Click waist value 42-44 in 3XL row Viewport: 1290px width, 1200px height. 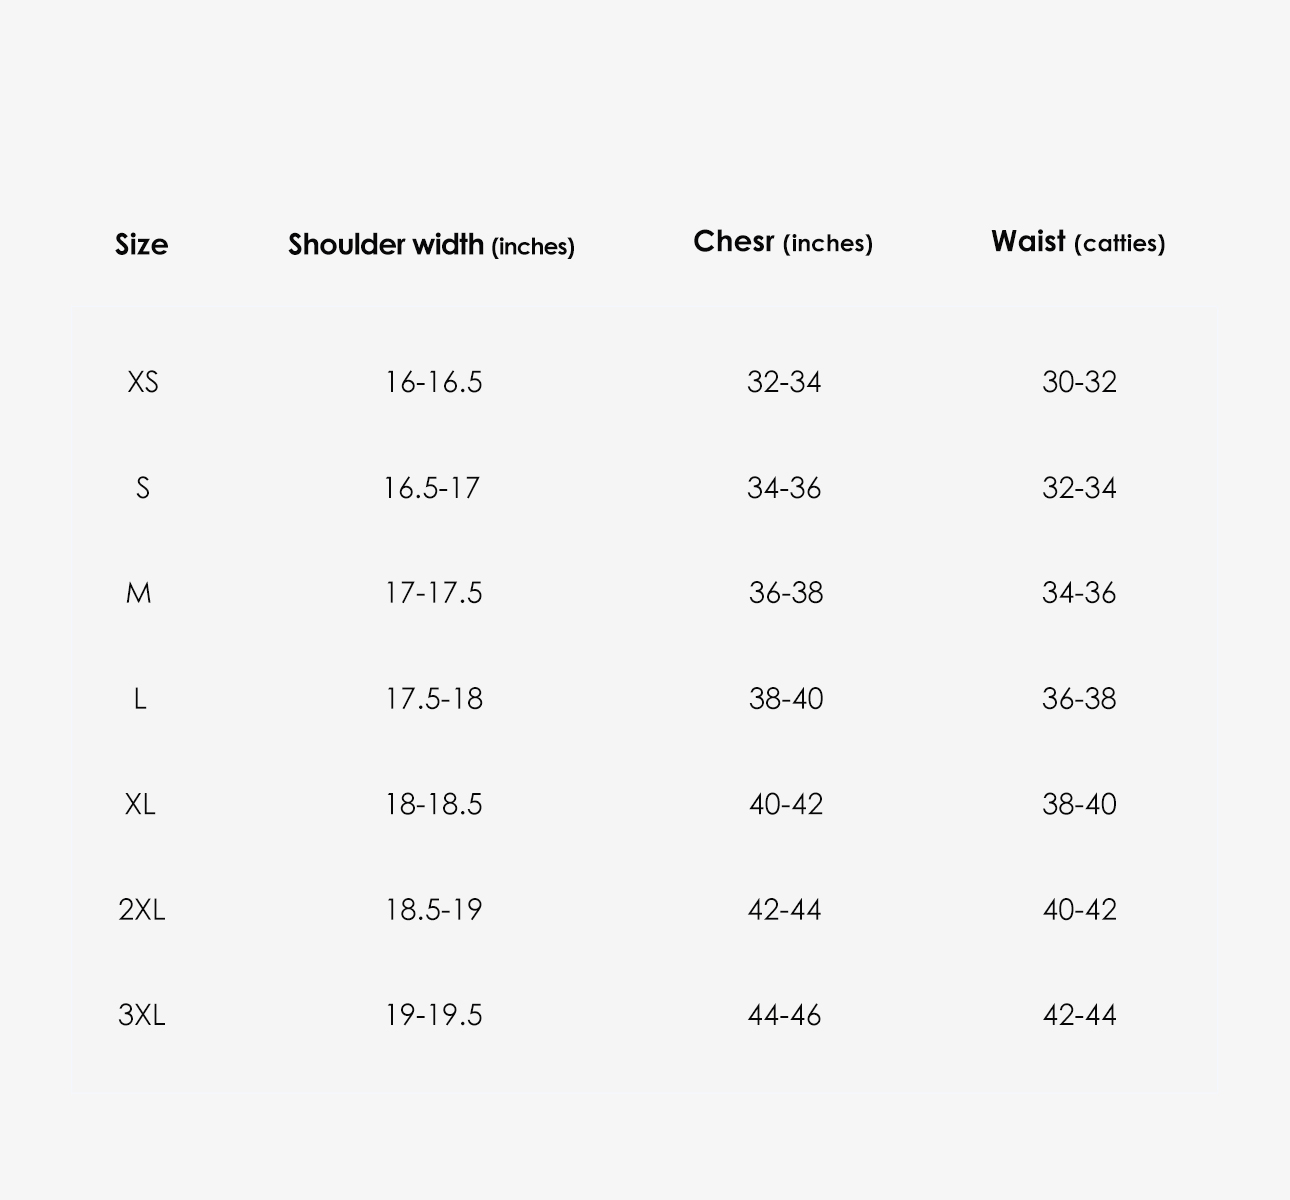coord(1079,1015)
